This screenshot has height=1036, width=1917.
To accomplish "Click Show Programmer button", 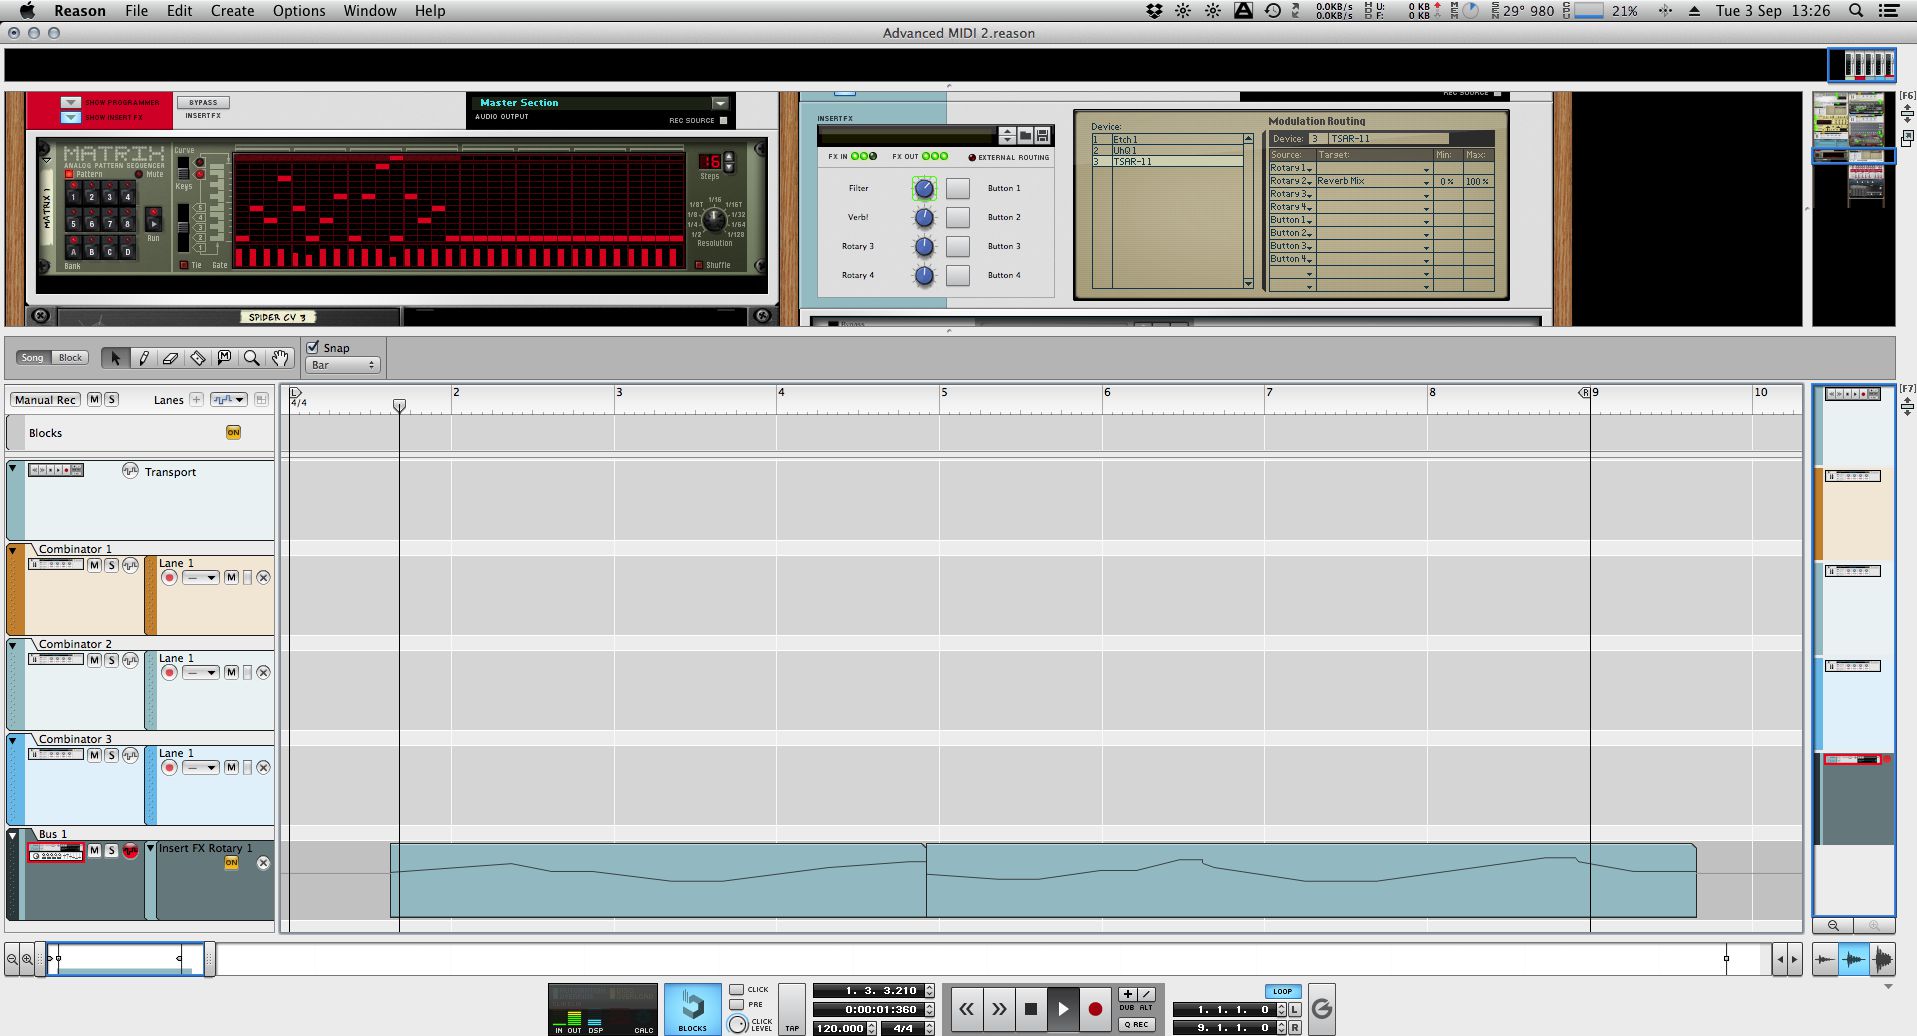I will coord(70,102).
